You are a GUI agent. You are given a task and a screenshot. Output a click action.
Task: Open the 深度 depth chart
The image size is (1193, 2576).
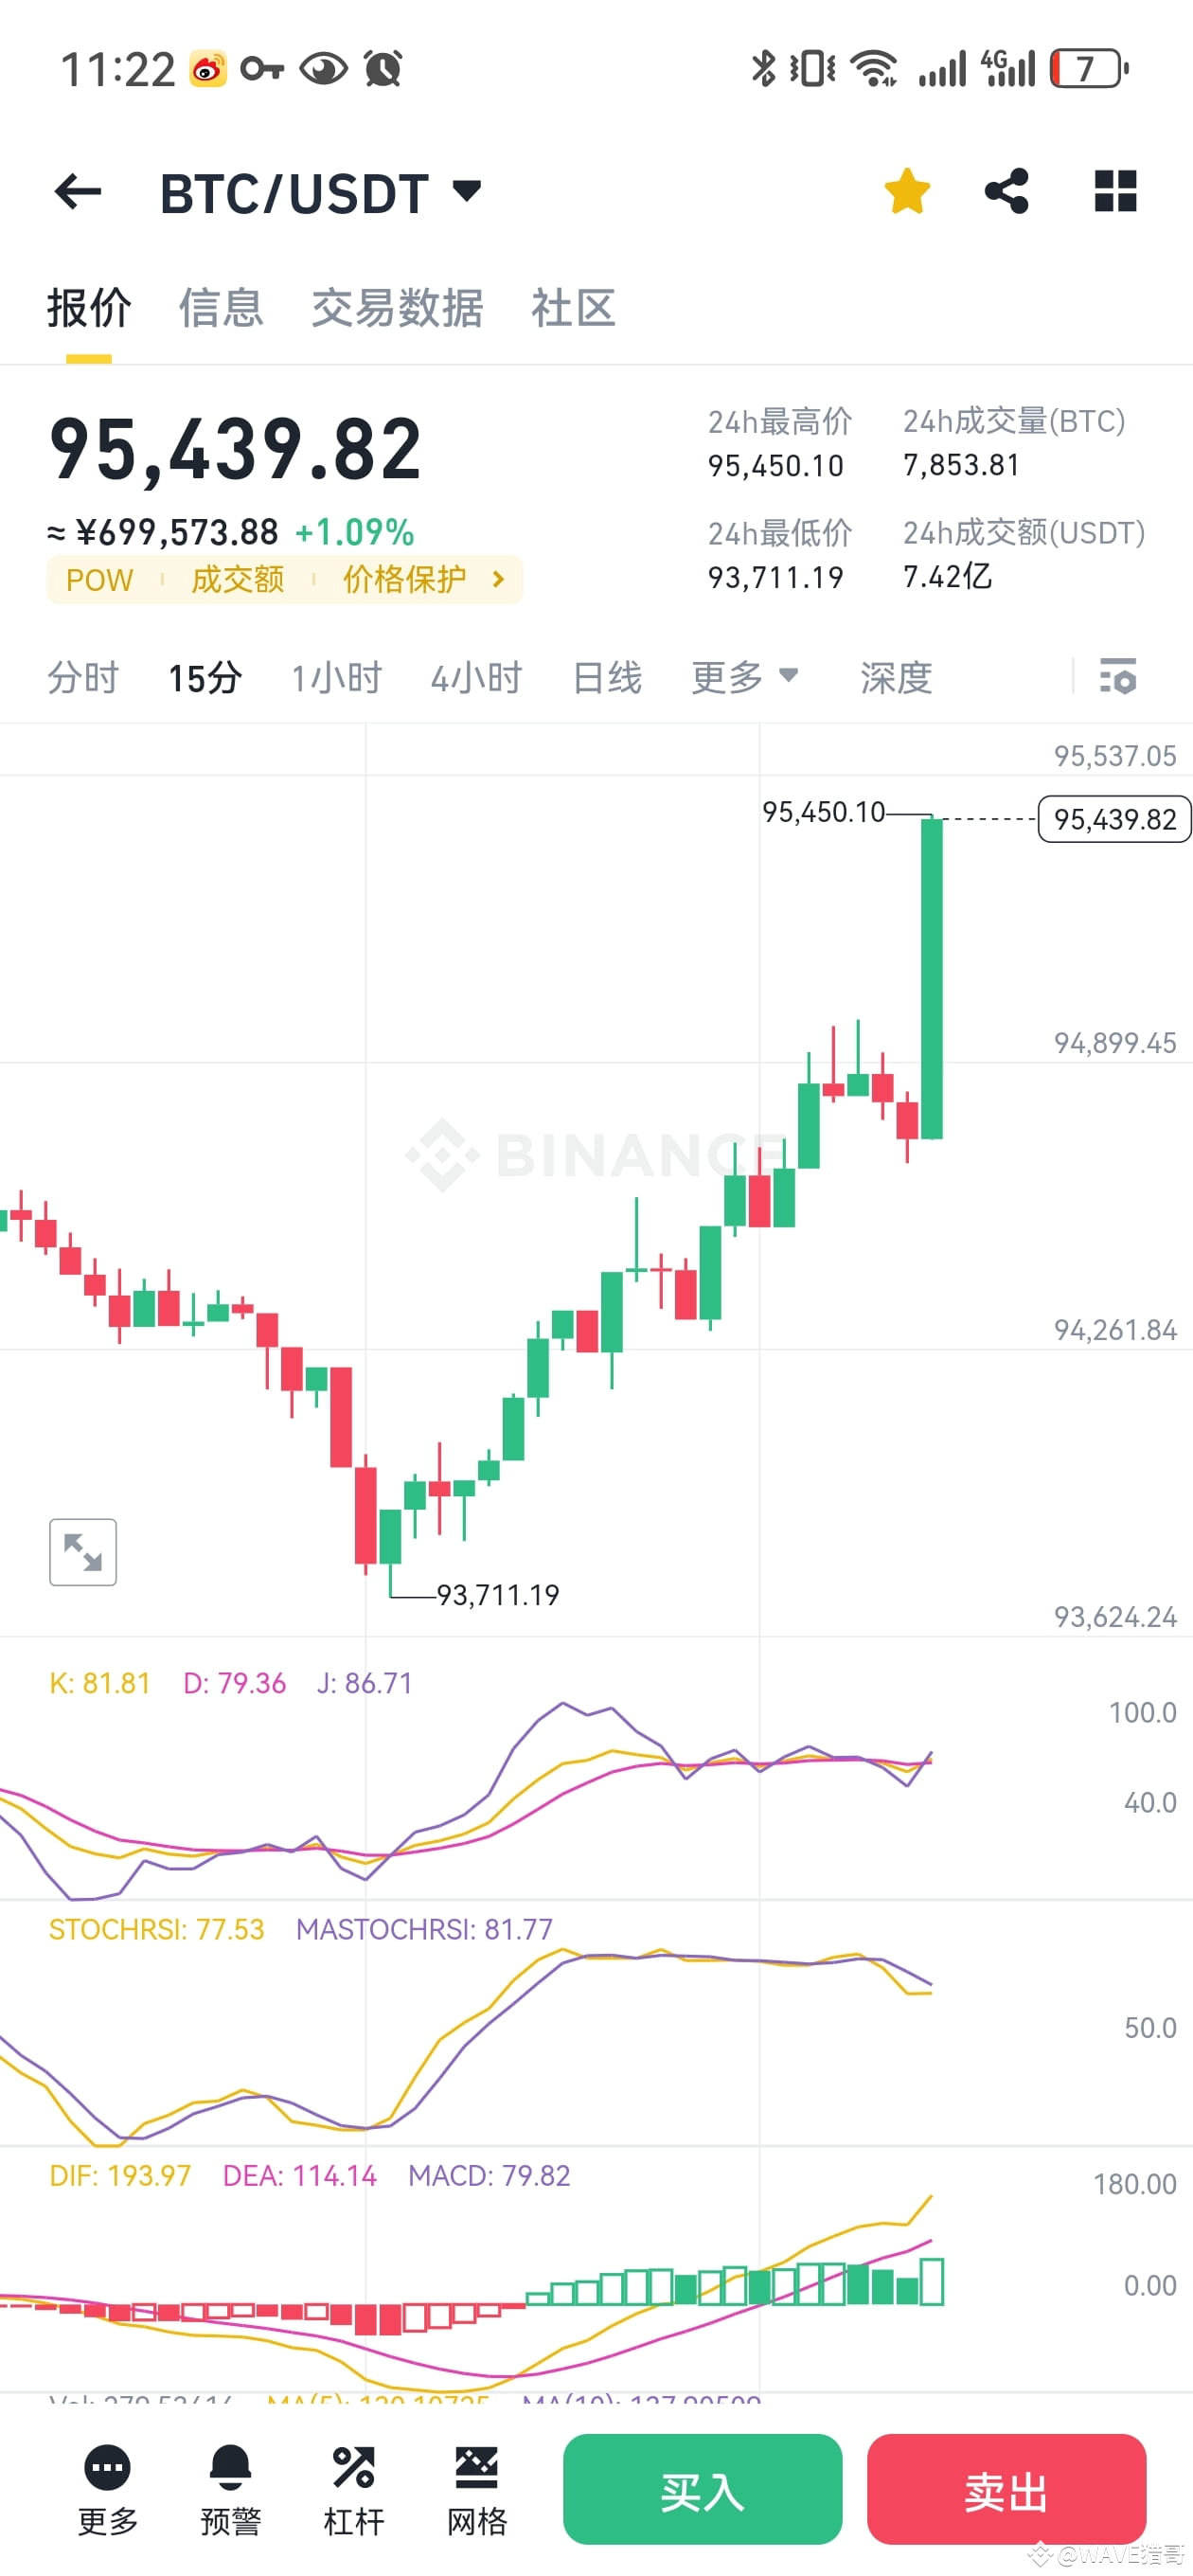pyautogui.click(x=896, y=678)
